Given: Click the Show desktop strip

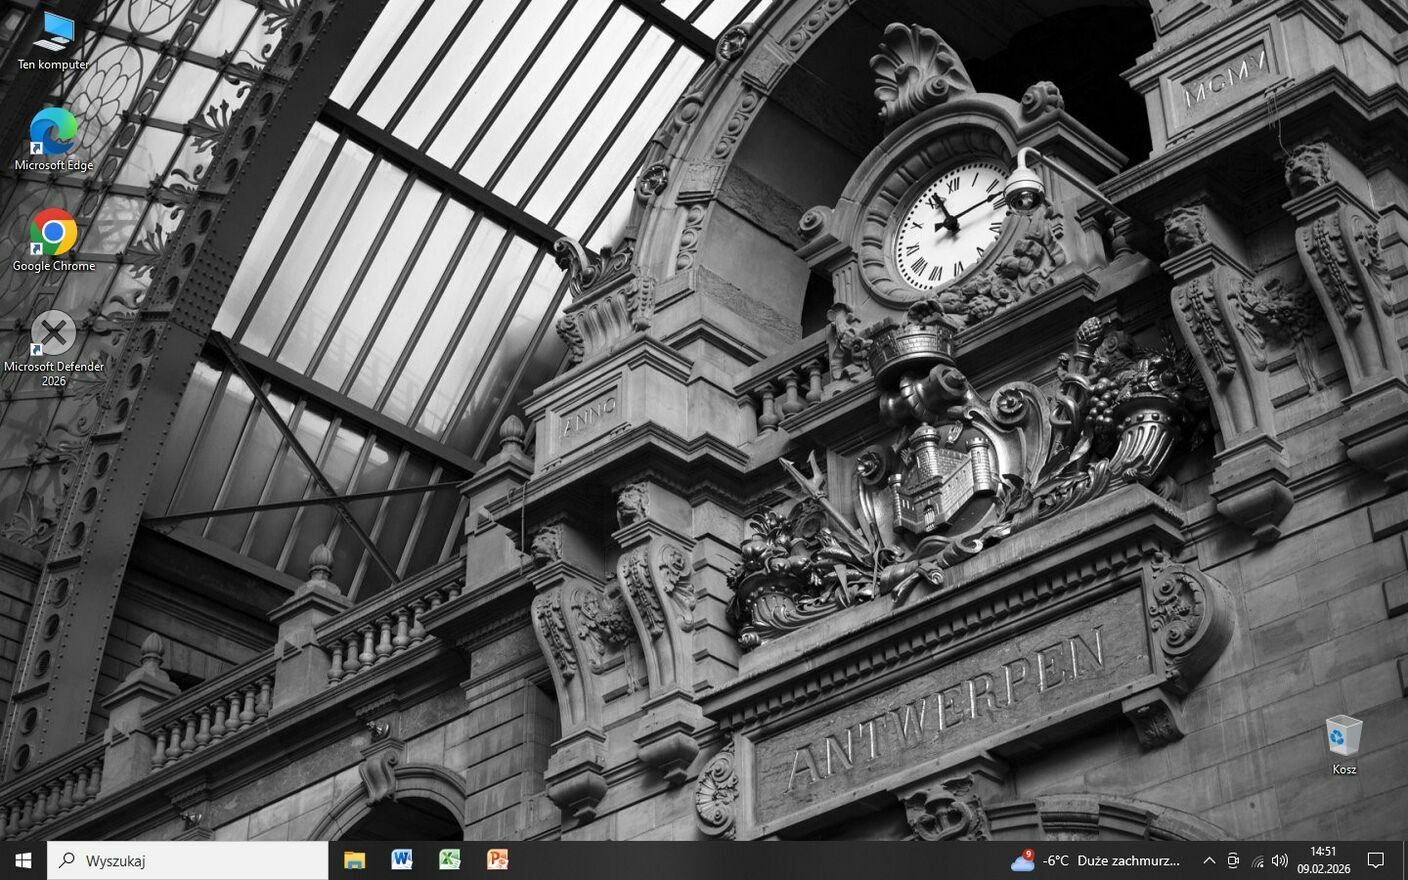Looking at the screenshot, I should 1404,860.
